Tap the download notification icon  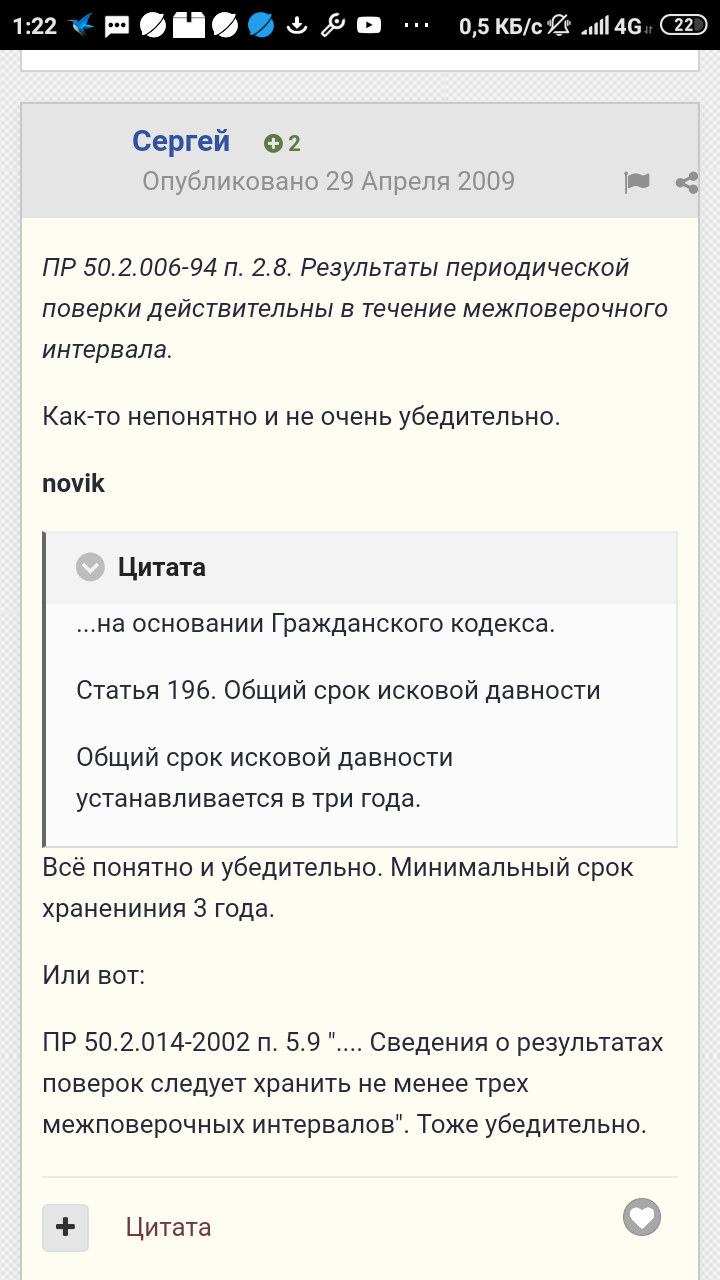point(297,26)
